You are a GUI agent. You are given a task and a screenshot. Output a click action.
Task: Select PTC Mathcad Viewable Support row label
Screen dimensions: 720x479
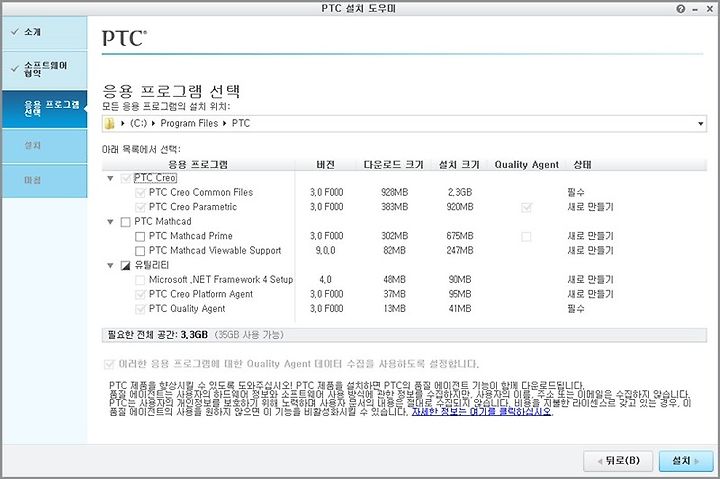click(x=215, y=251)
